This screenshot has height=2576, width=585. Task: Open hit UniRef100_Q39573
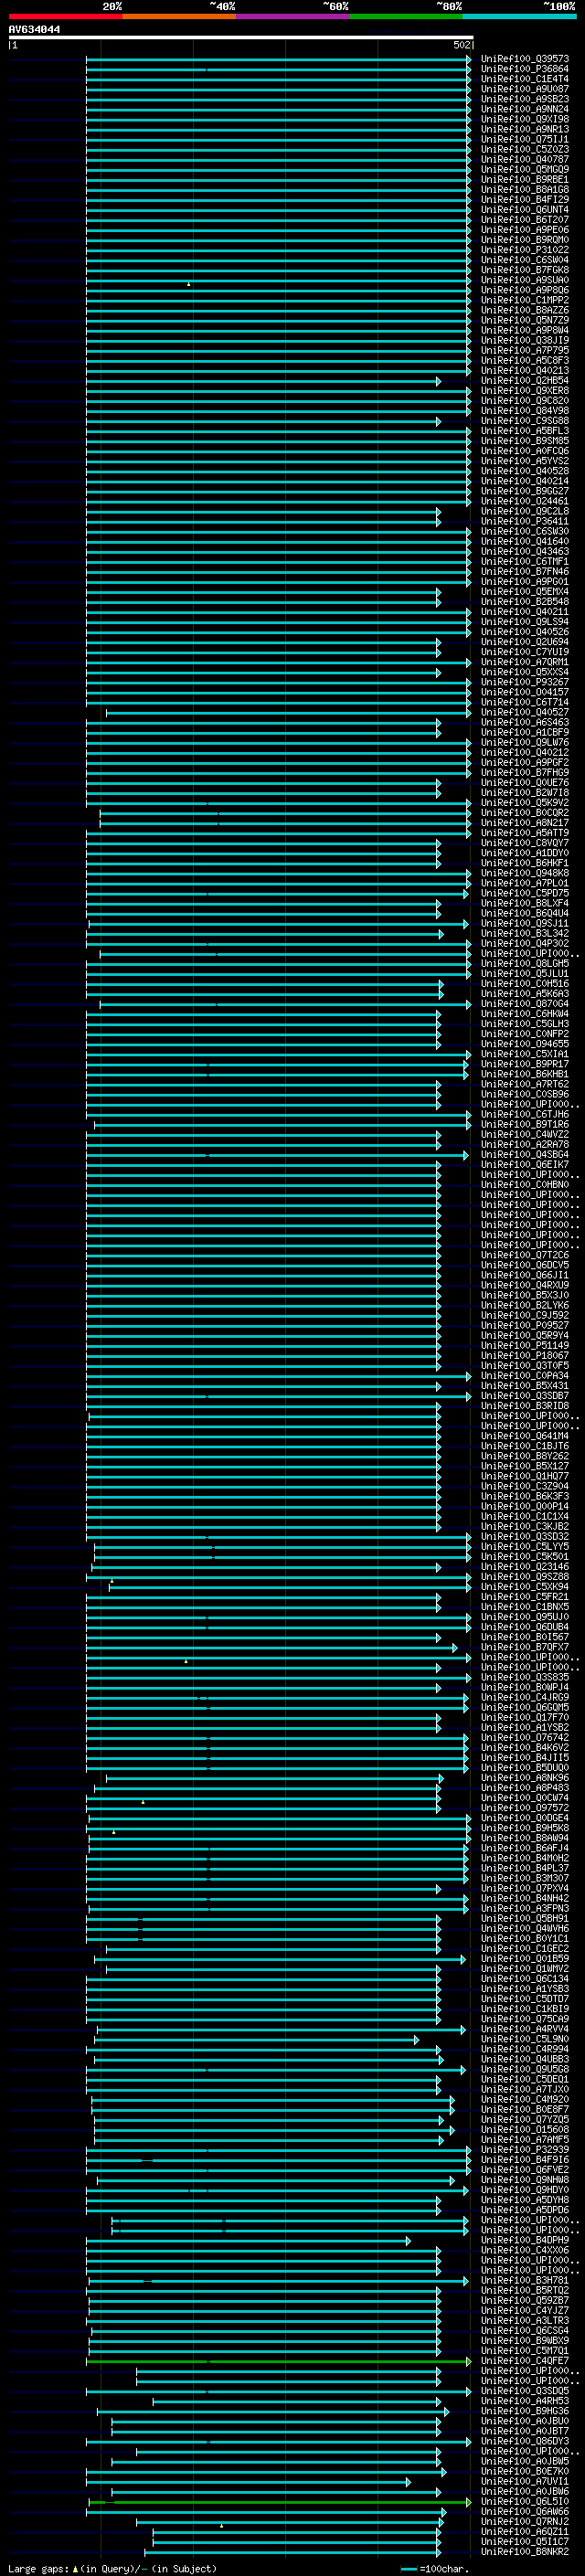[525, 59]
